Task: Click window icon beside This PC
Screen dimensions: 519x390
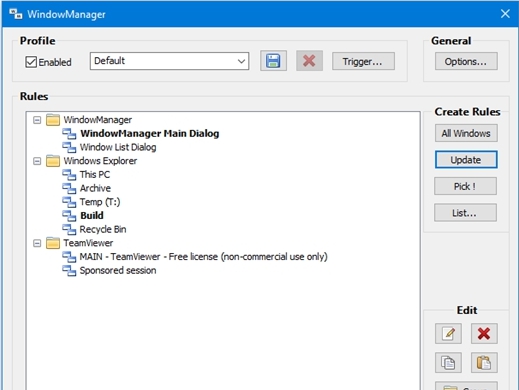Action: (x=69, y=175)
